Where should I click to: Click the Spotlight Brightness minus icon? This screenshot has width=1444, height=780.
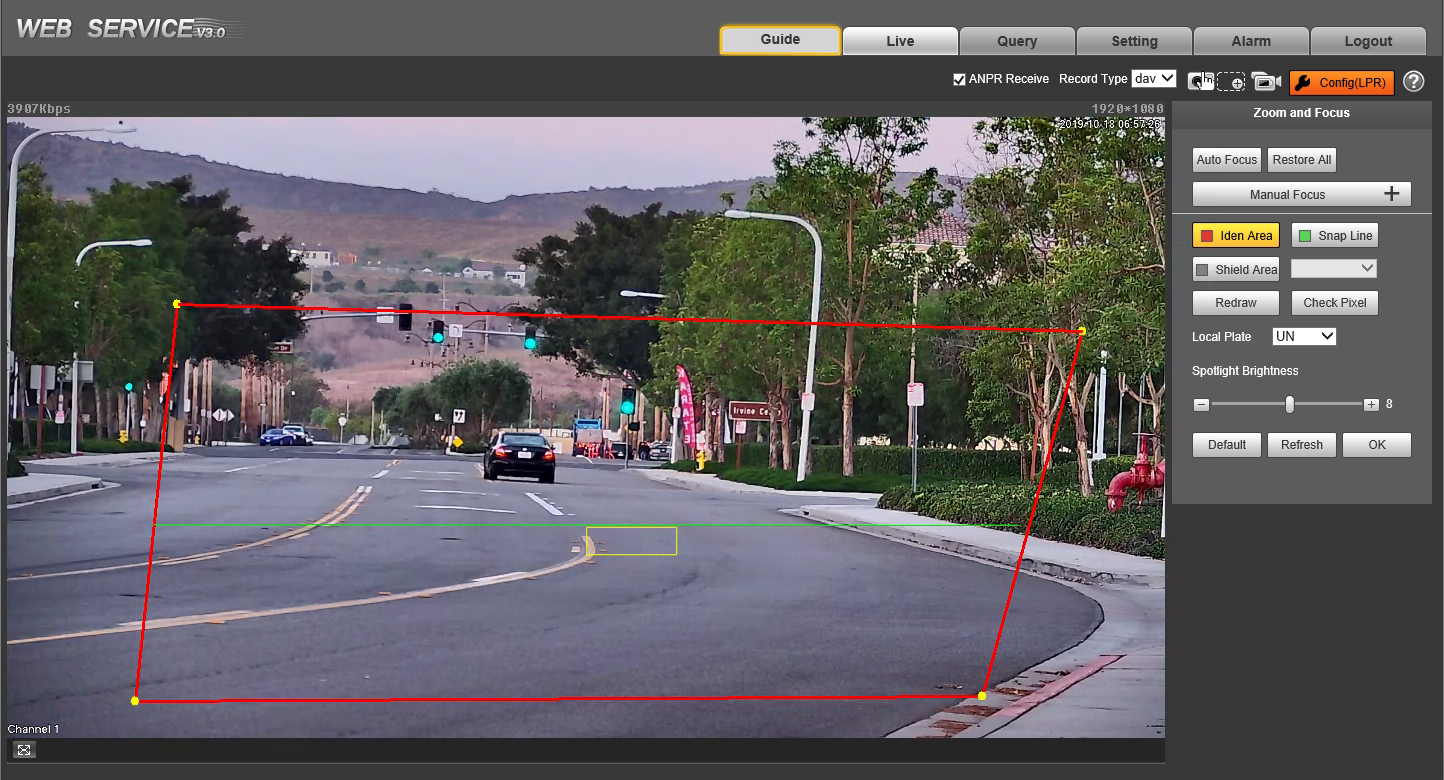pos(1201,405)
